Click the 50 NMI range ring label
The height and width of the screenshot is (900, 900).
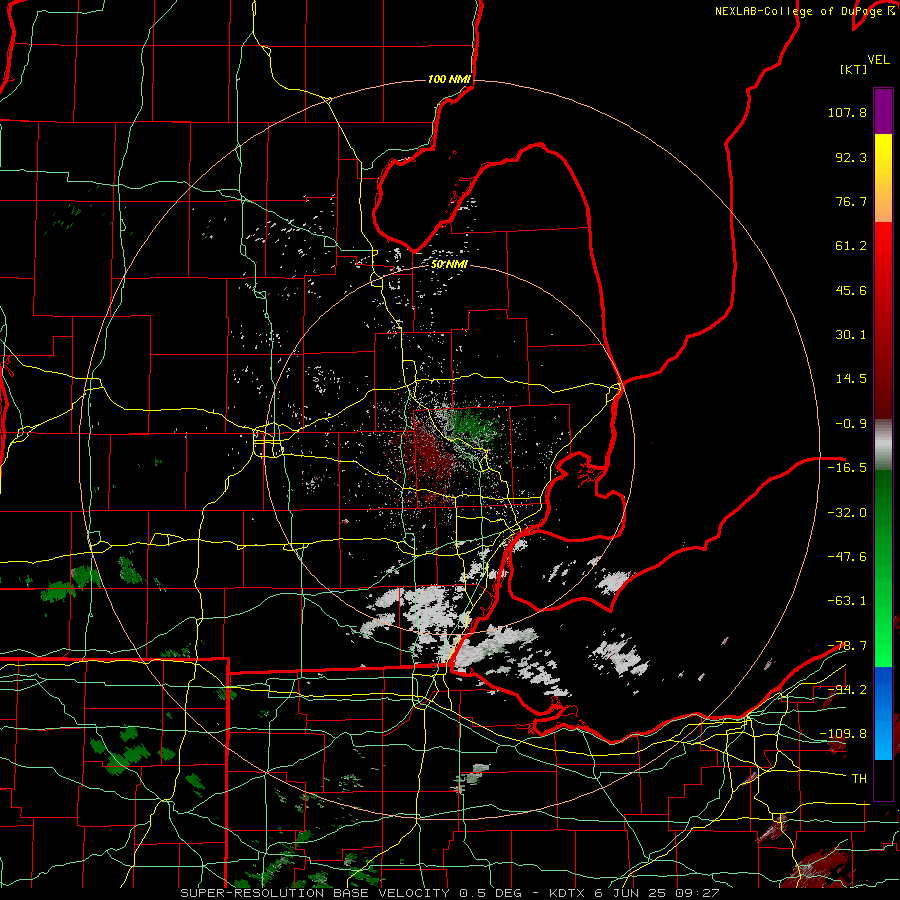[x=449, y=265]
